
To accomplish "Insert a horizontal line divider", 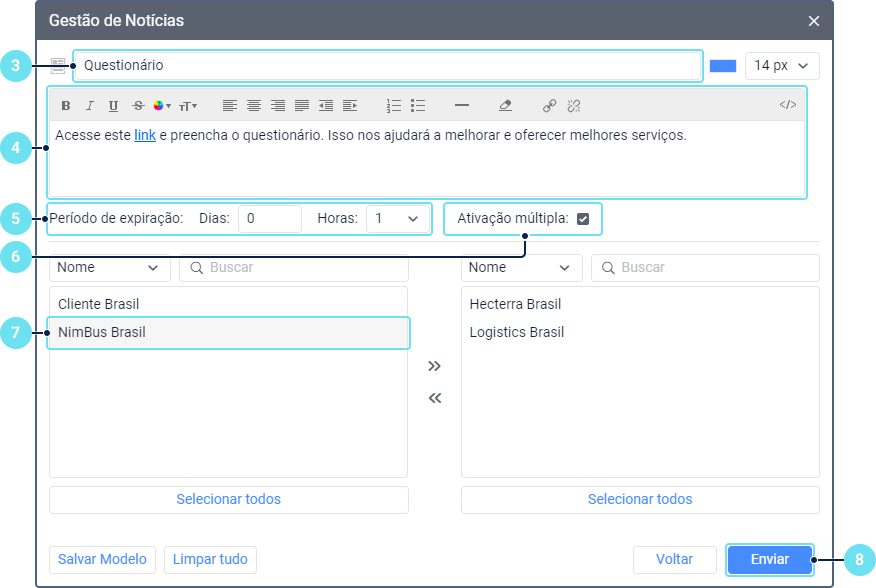I will (x=461, y=105).
